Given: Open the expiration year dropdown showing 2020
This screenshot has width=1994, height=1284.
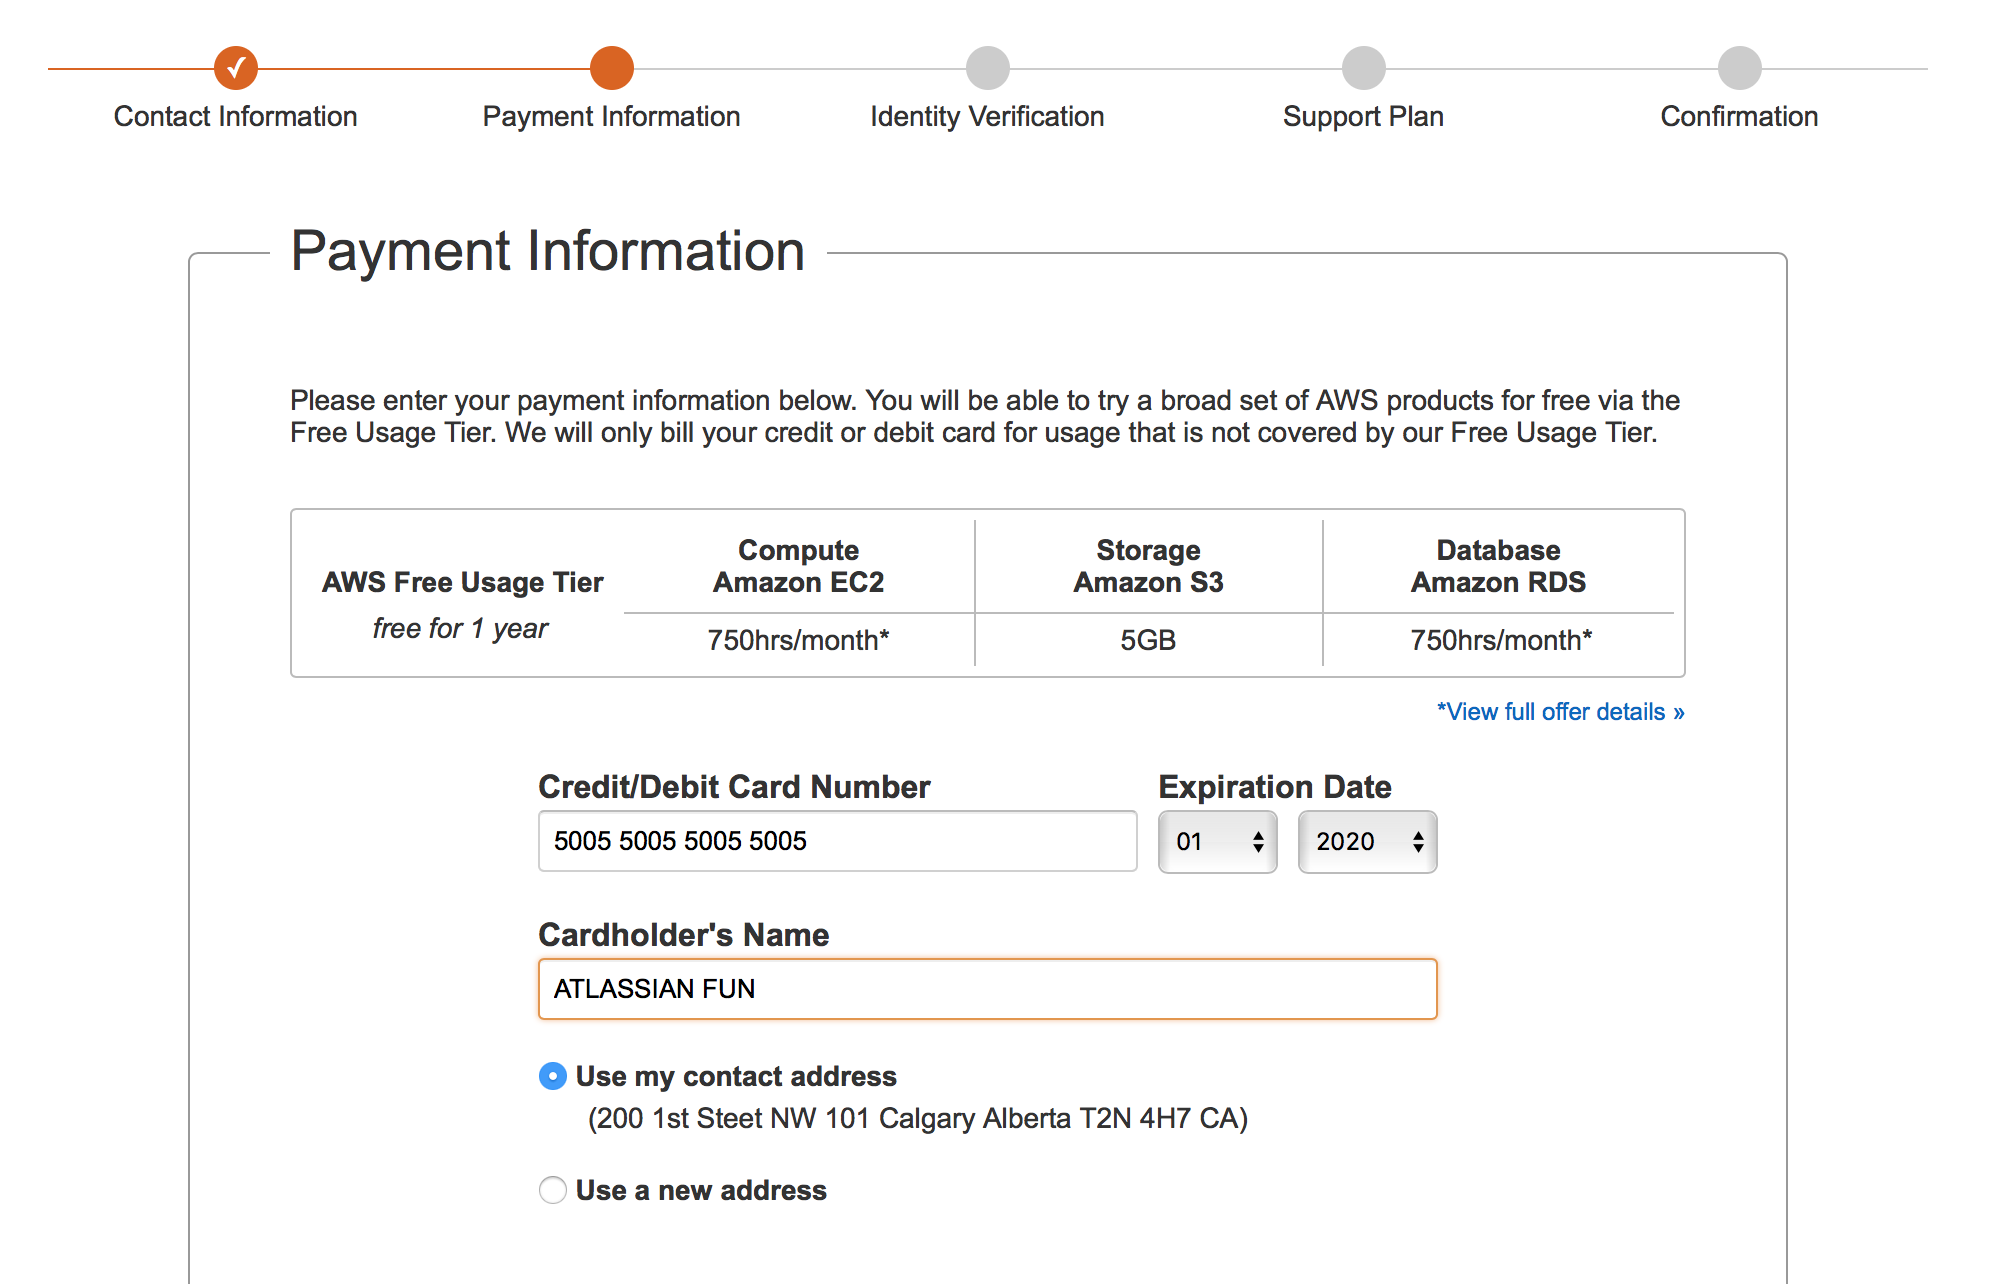Looking at the screenshot, I should click(1368, 842).
